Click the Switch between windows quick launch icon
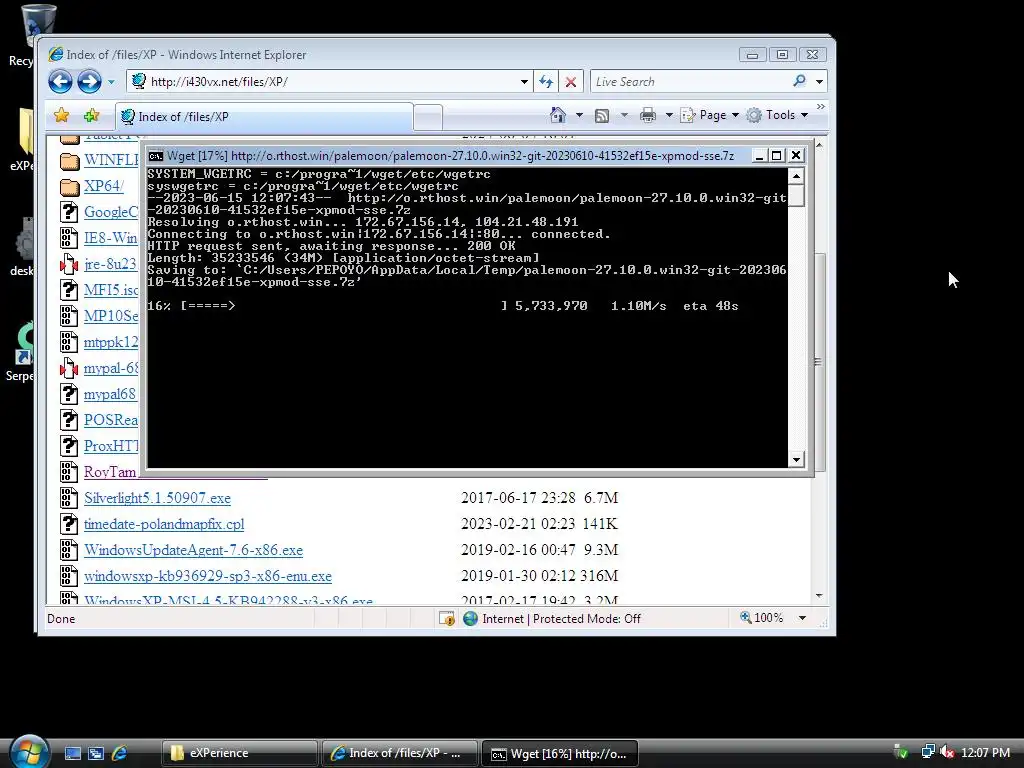1024x768 pixels. (x=96, y=754)
